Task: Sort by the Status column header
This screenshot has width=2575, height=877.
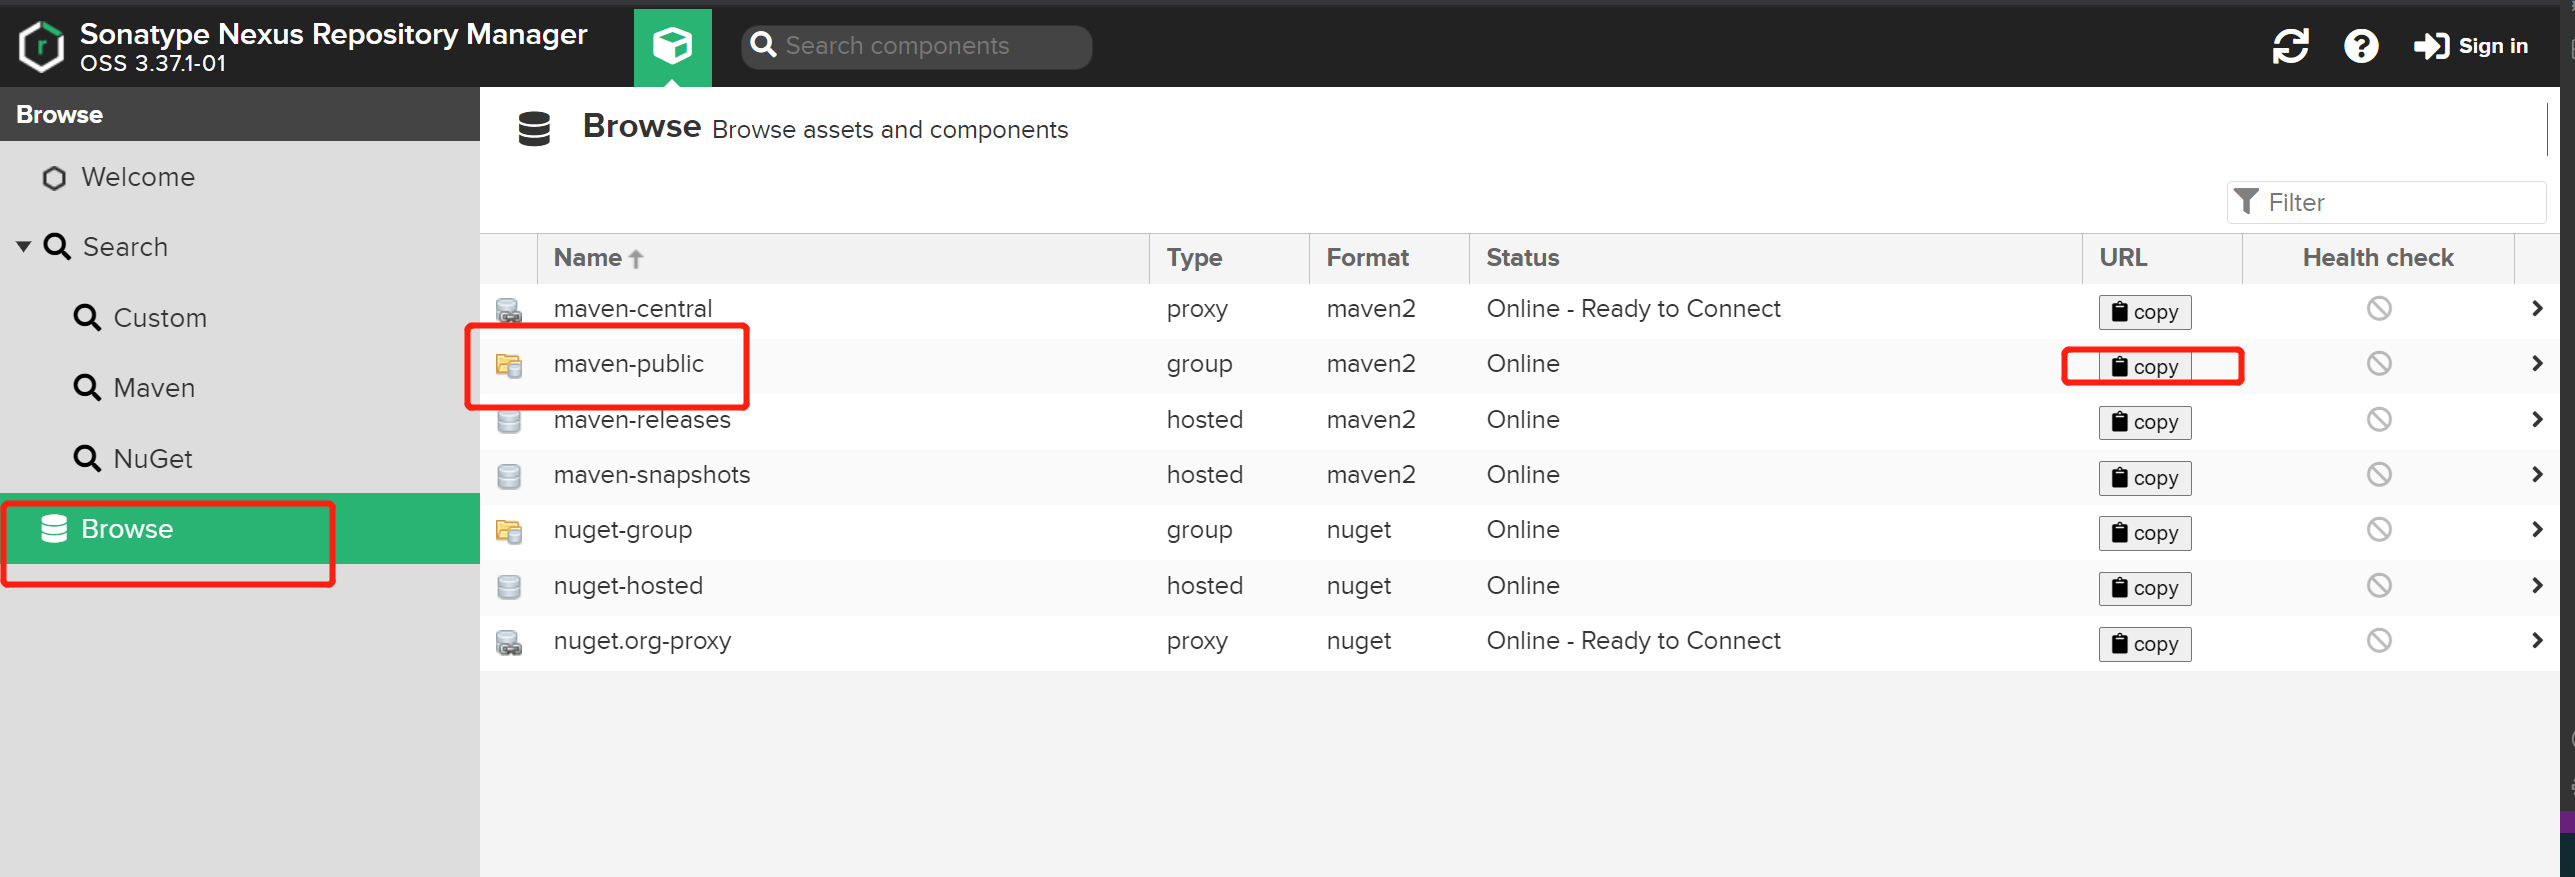Action: coord(1775,258)
